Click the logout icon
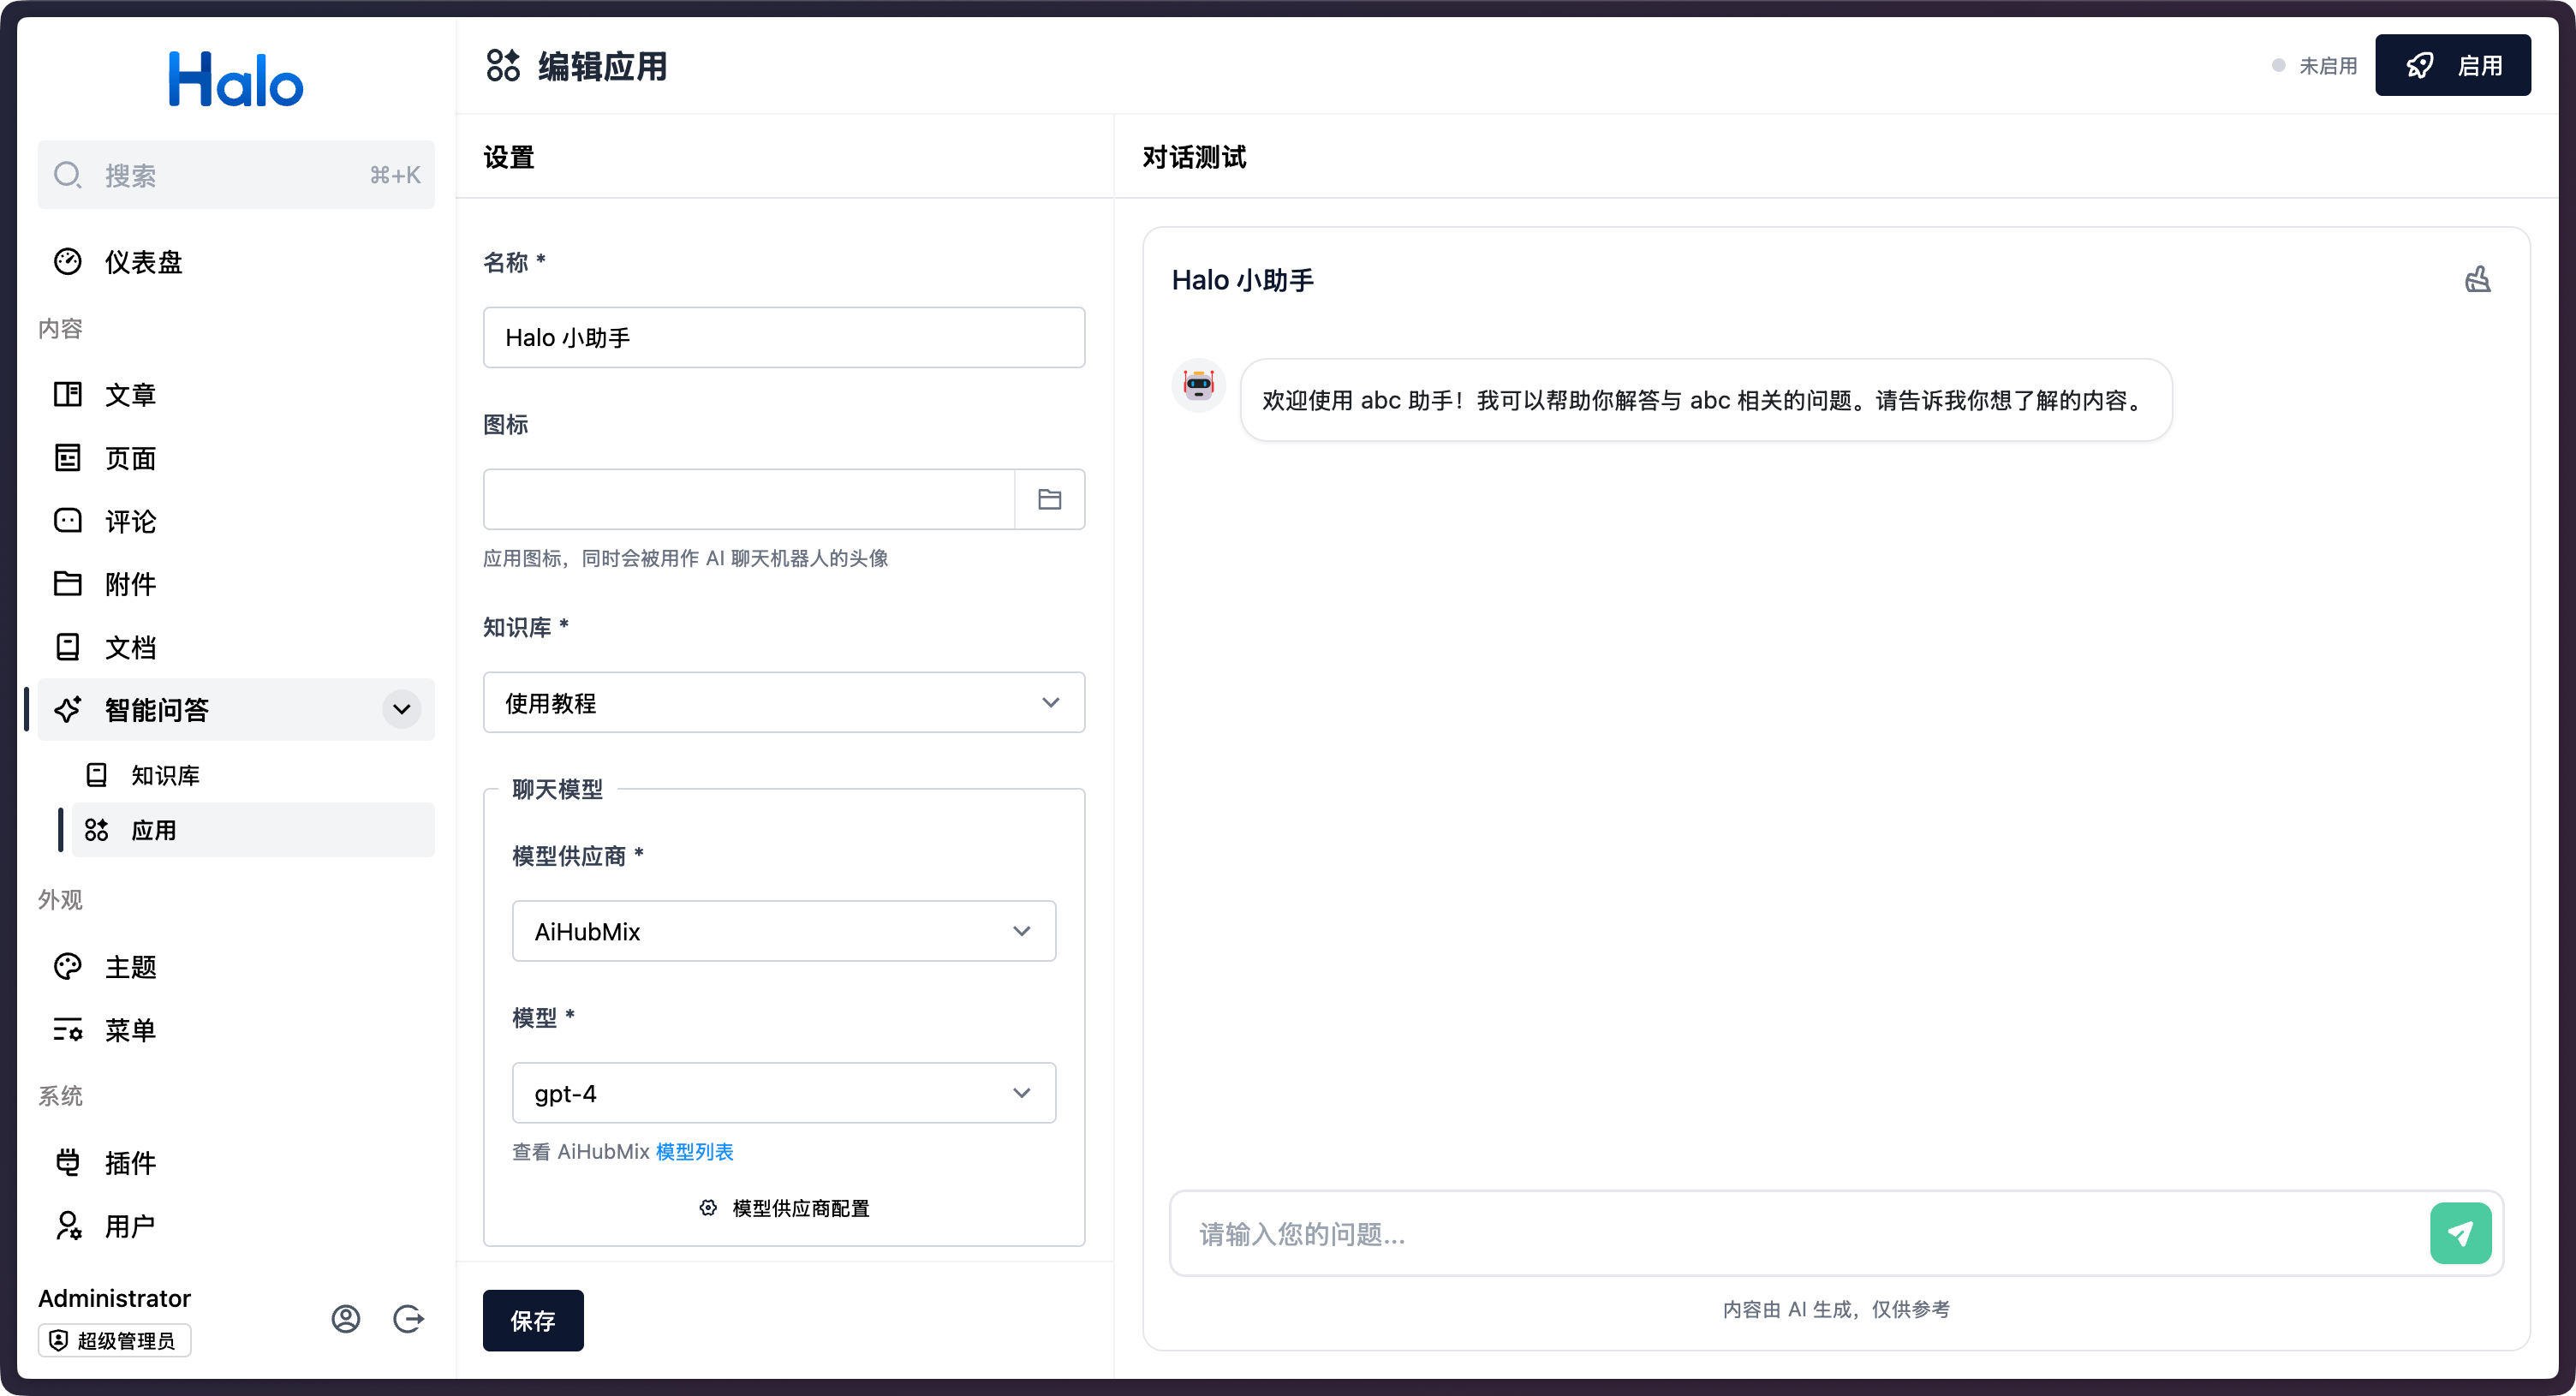2576x1396 pixels. (408, 1319)
